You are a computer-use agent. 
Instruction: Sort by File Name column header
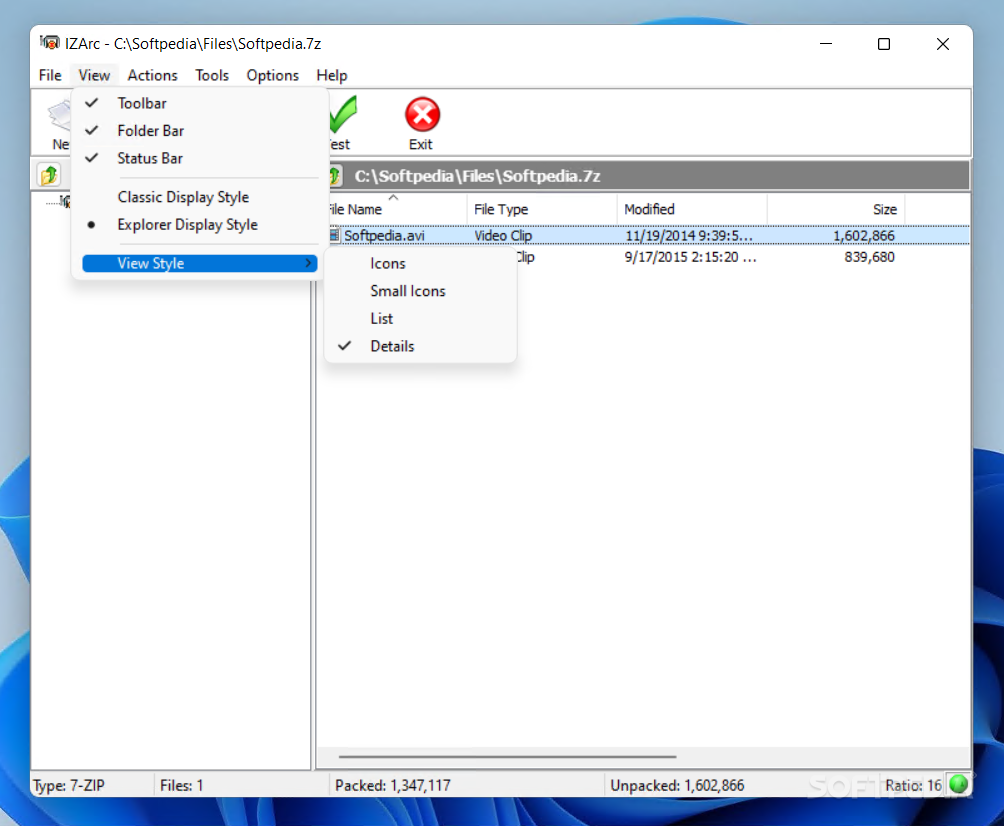point(397,209)
